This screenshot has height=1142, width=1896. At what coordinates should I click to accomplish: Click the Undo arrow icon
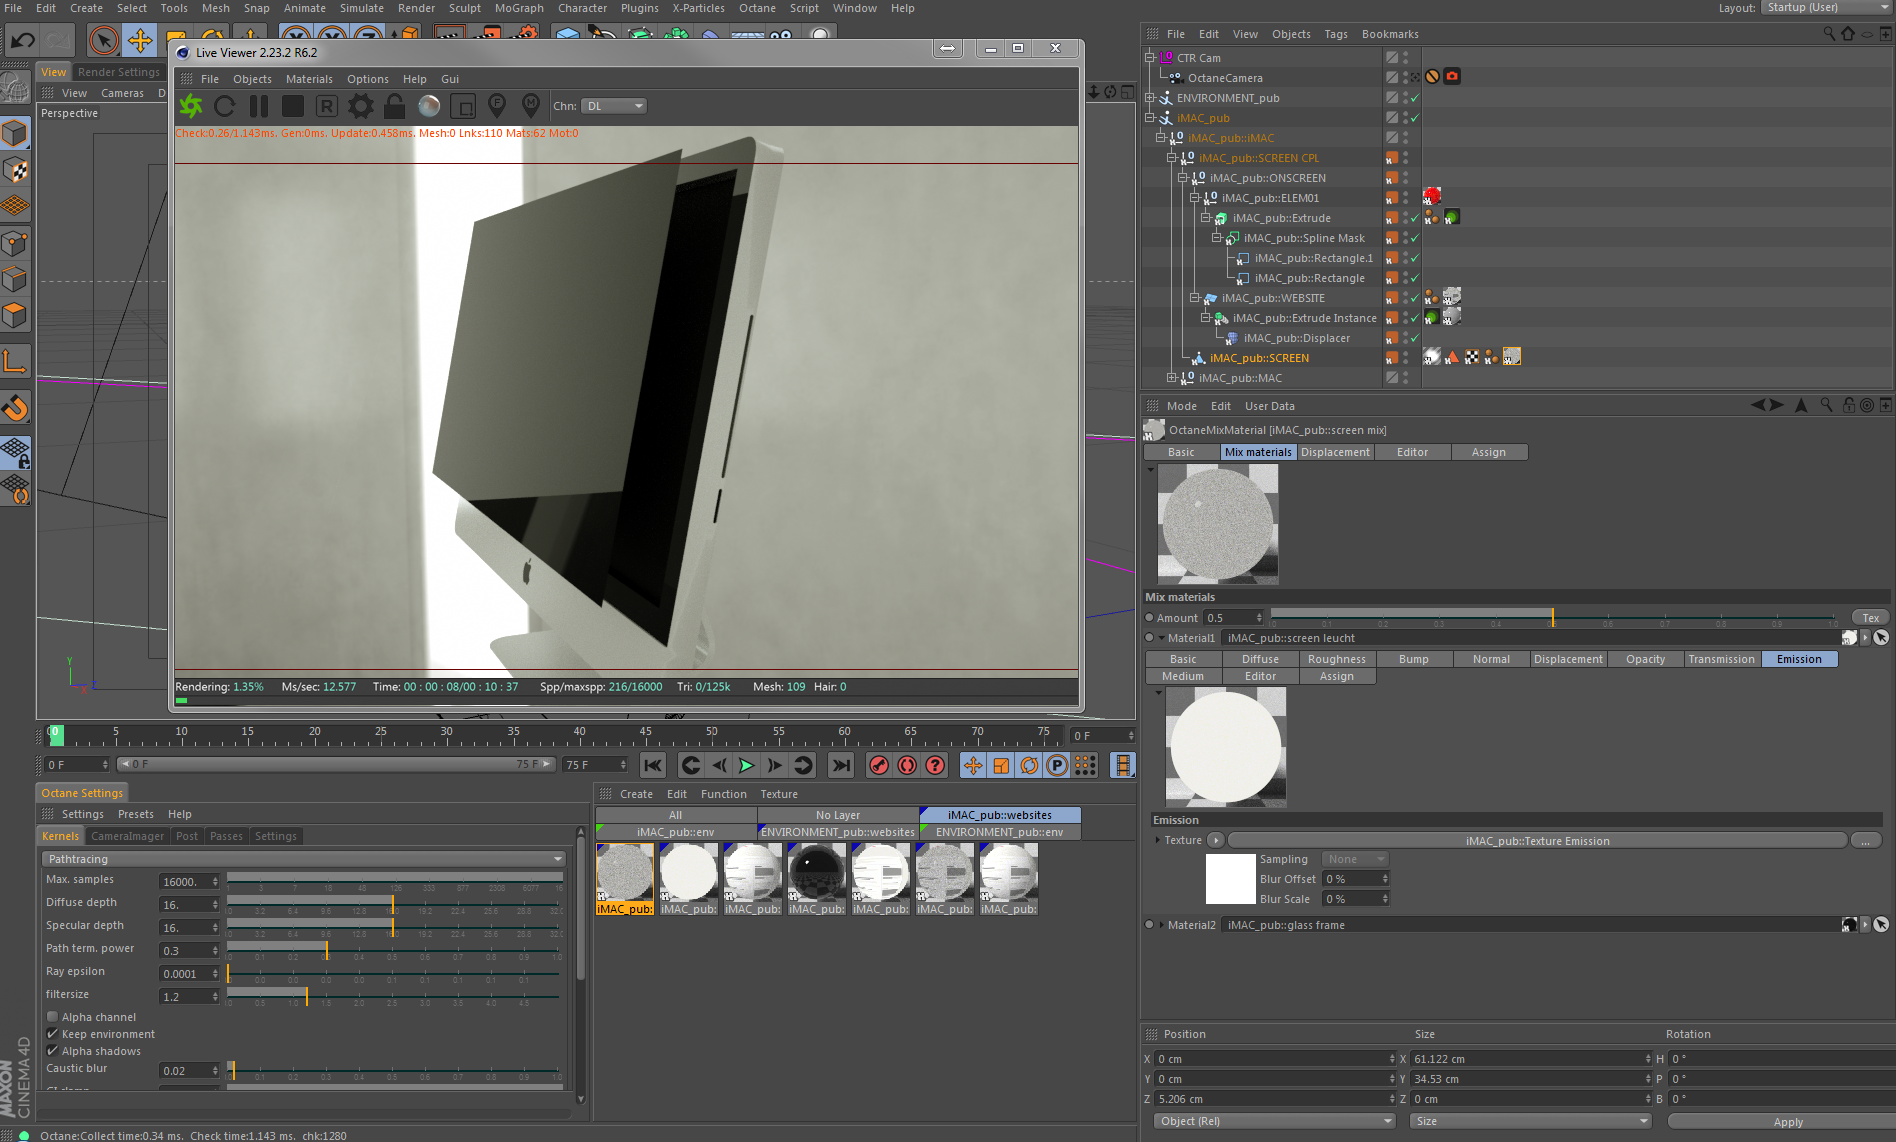(x=23, y=41)
